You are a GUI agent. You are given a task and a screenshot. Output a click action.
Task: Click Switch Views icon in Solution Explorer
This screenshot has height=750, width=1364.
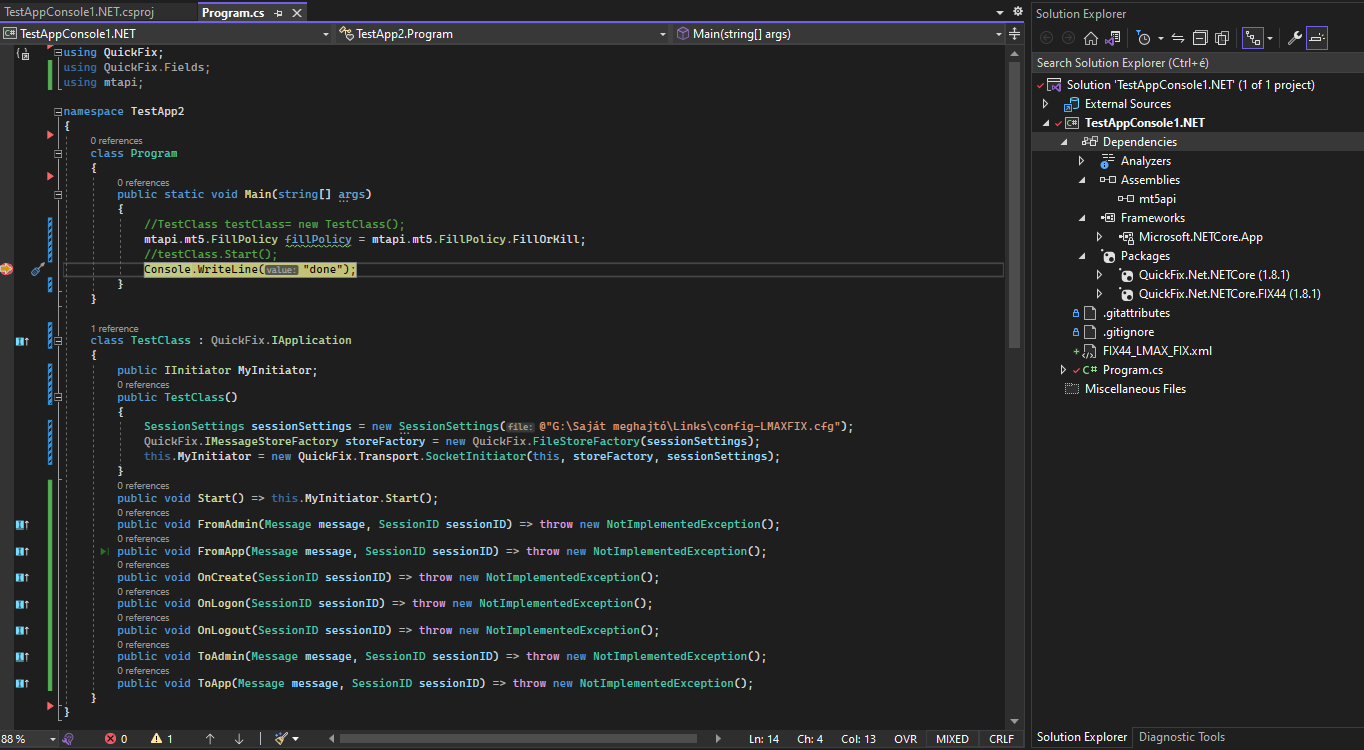1113,38
